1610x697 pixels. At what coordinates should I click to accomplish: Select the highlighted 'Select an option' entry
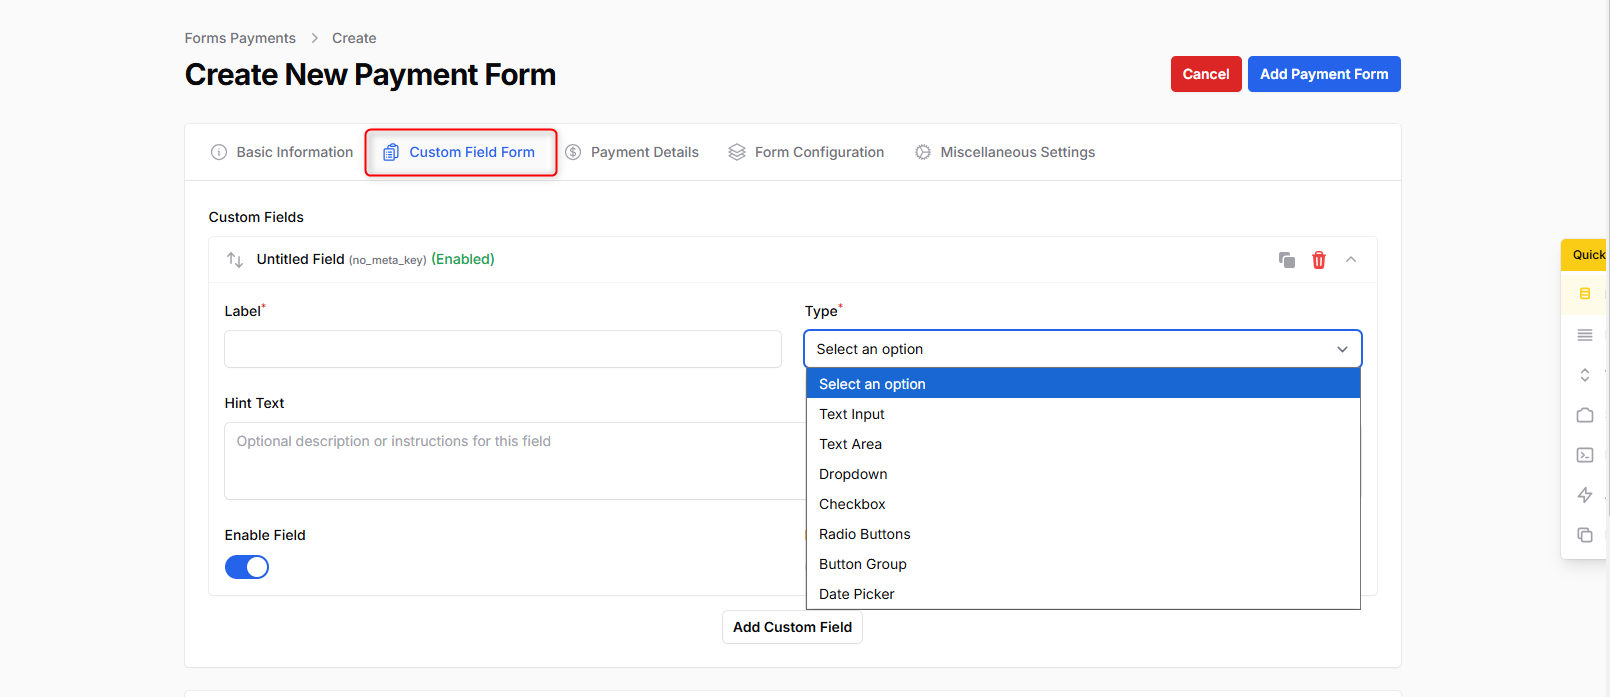(x=1083, y=384)
